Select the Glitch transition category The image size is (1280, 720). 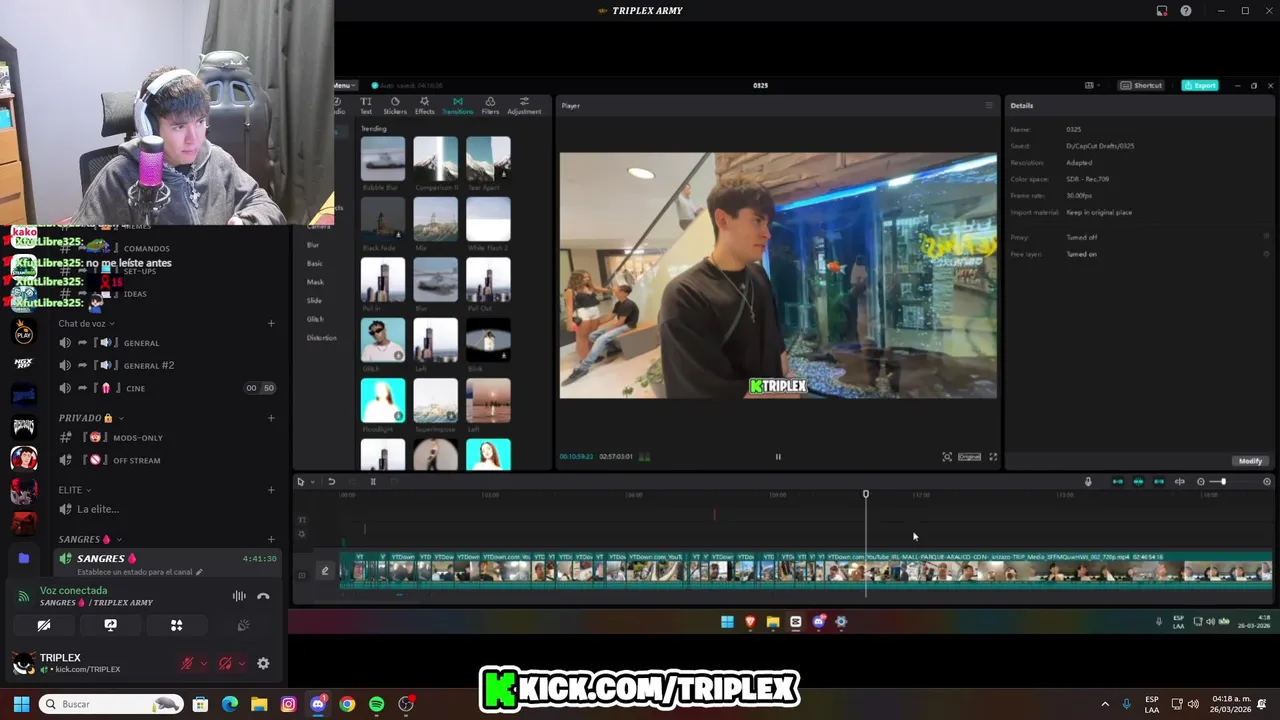click(315, 319)
